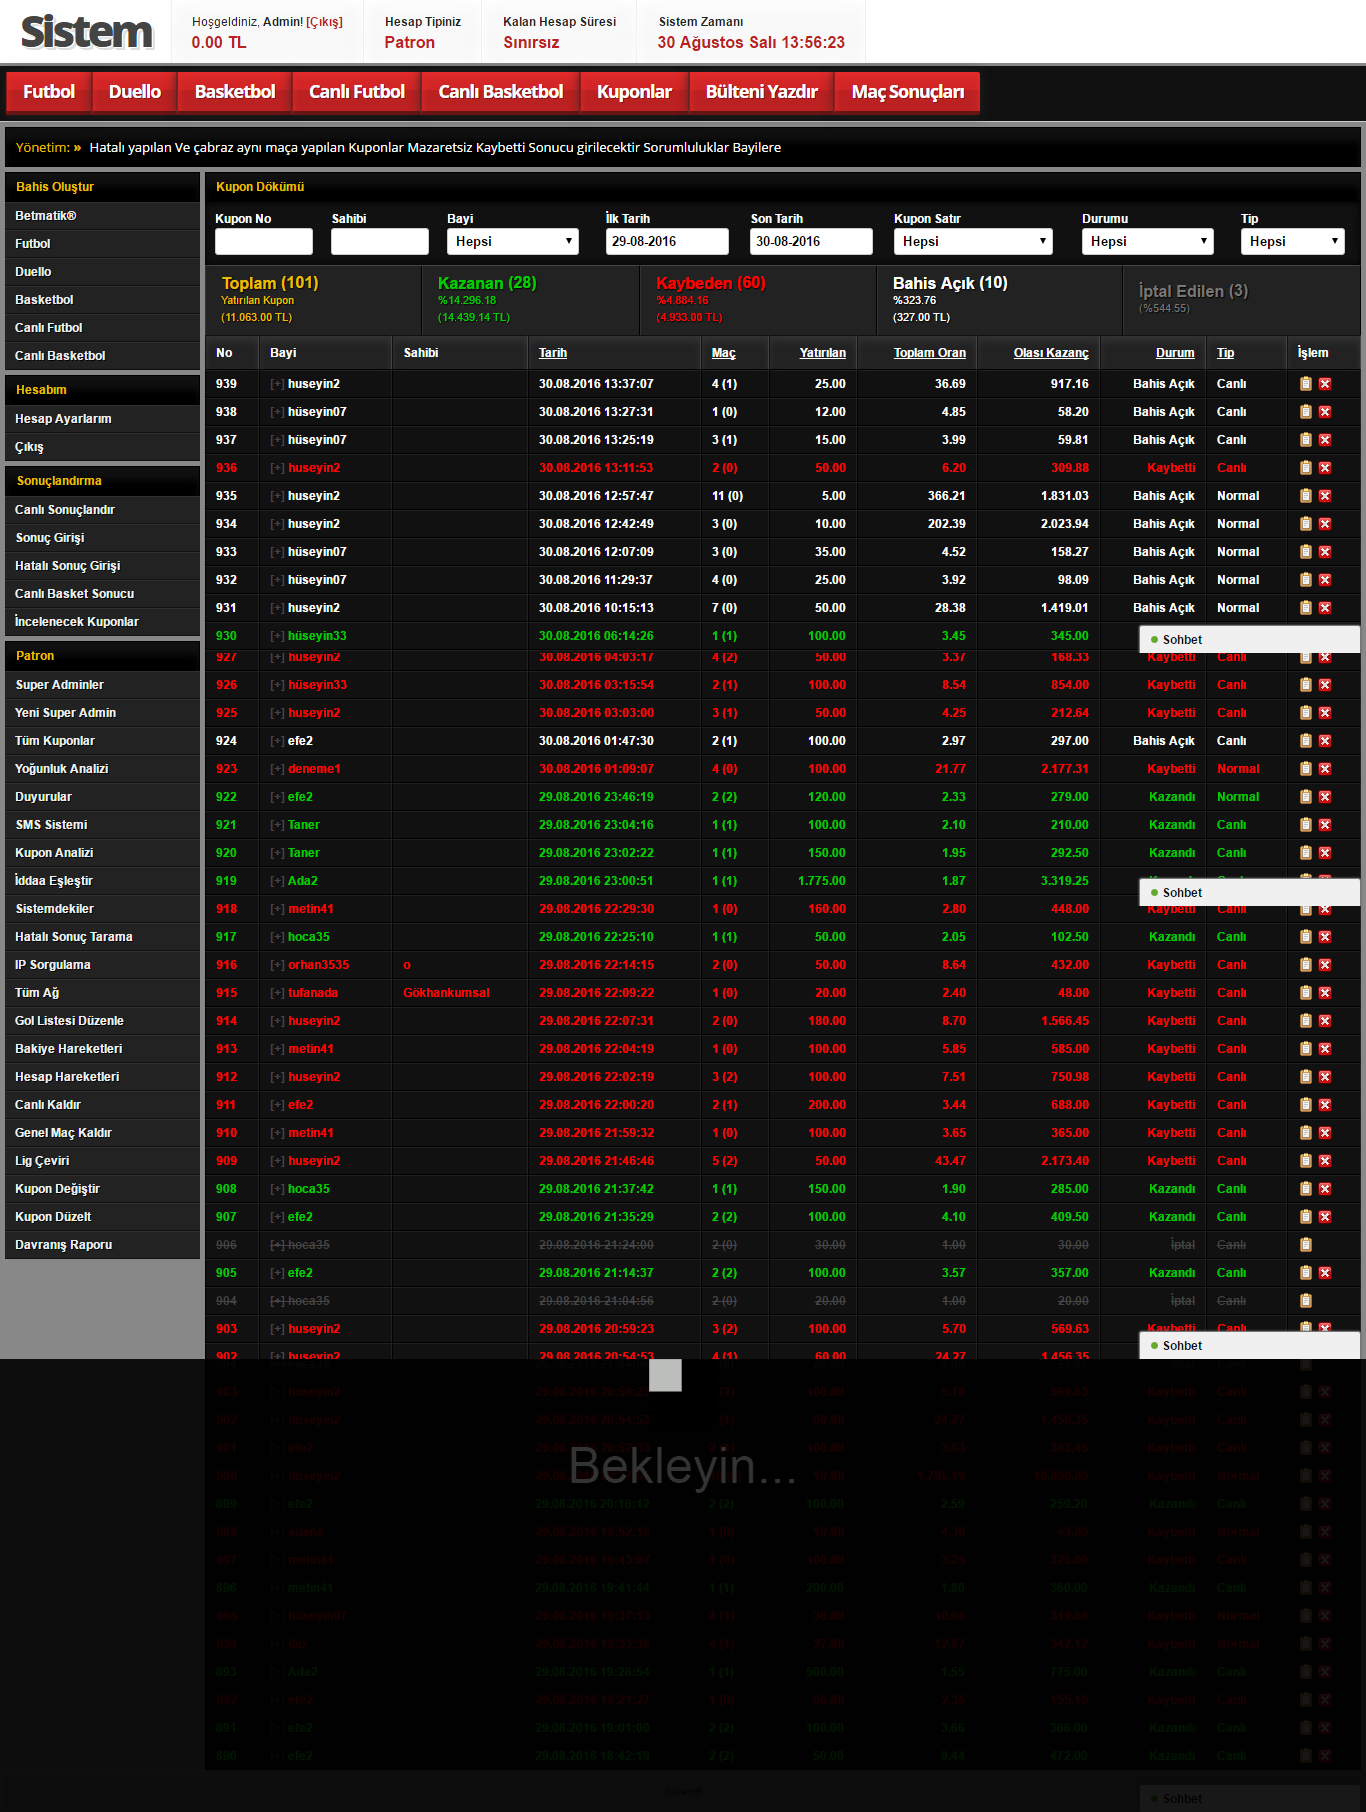Delete coupon 933 with red X icon

tap(1325, 552)
